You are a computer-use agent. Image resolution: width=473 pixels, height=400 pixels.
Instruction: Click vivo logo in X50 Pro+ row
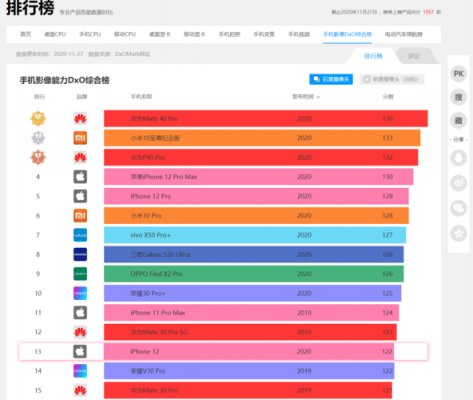pyautogui.click(x=80, y=235)
